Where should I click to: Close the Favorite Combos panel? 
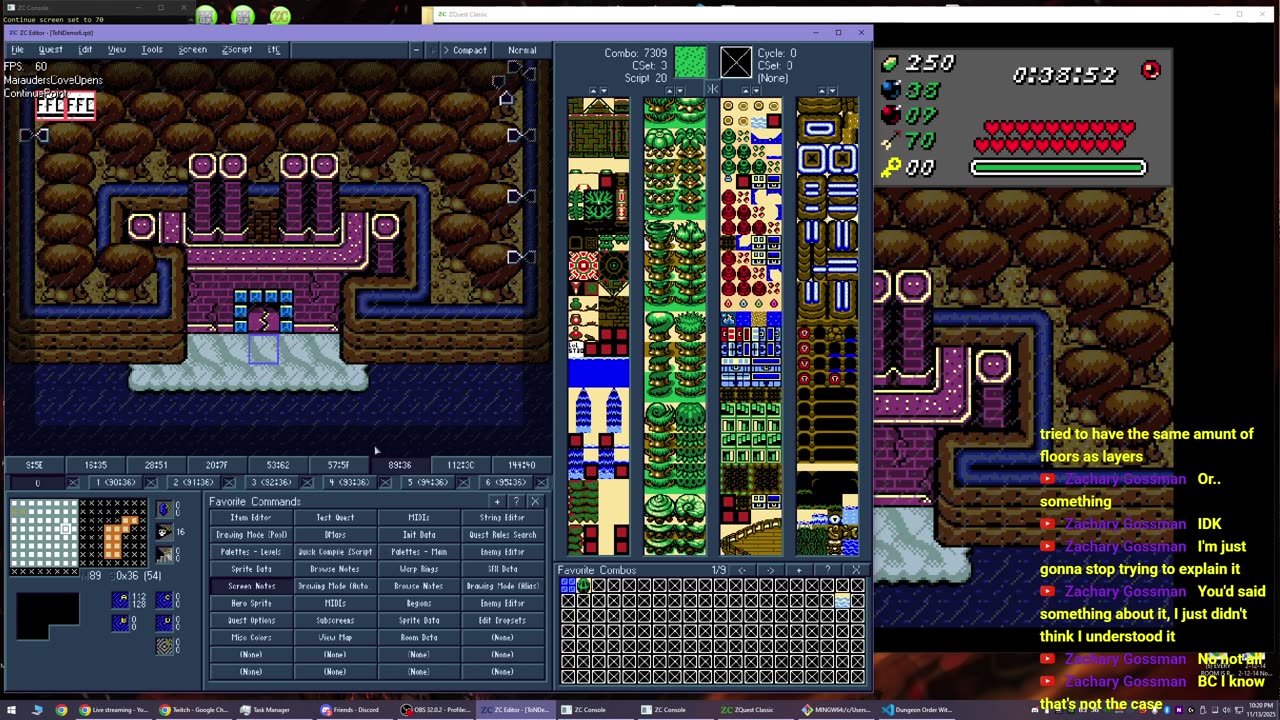point(856,570)
